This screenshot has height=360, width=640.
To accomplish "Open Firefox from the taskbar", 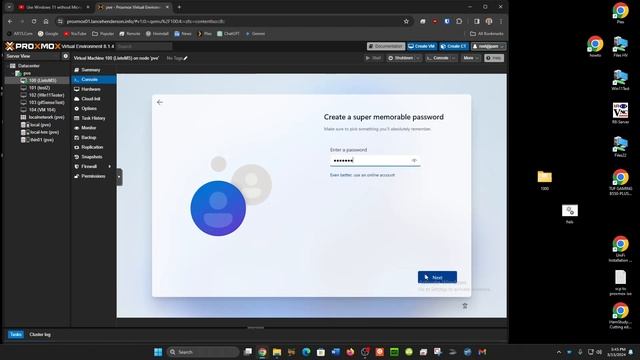I will click(350, 352).
